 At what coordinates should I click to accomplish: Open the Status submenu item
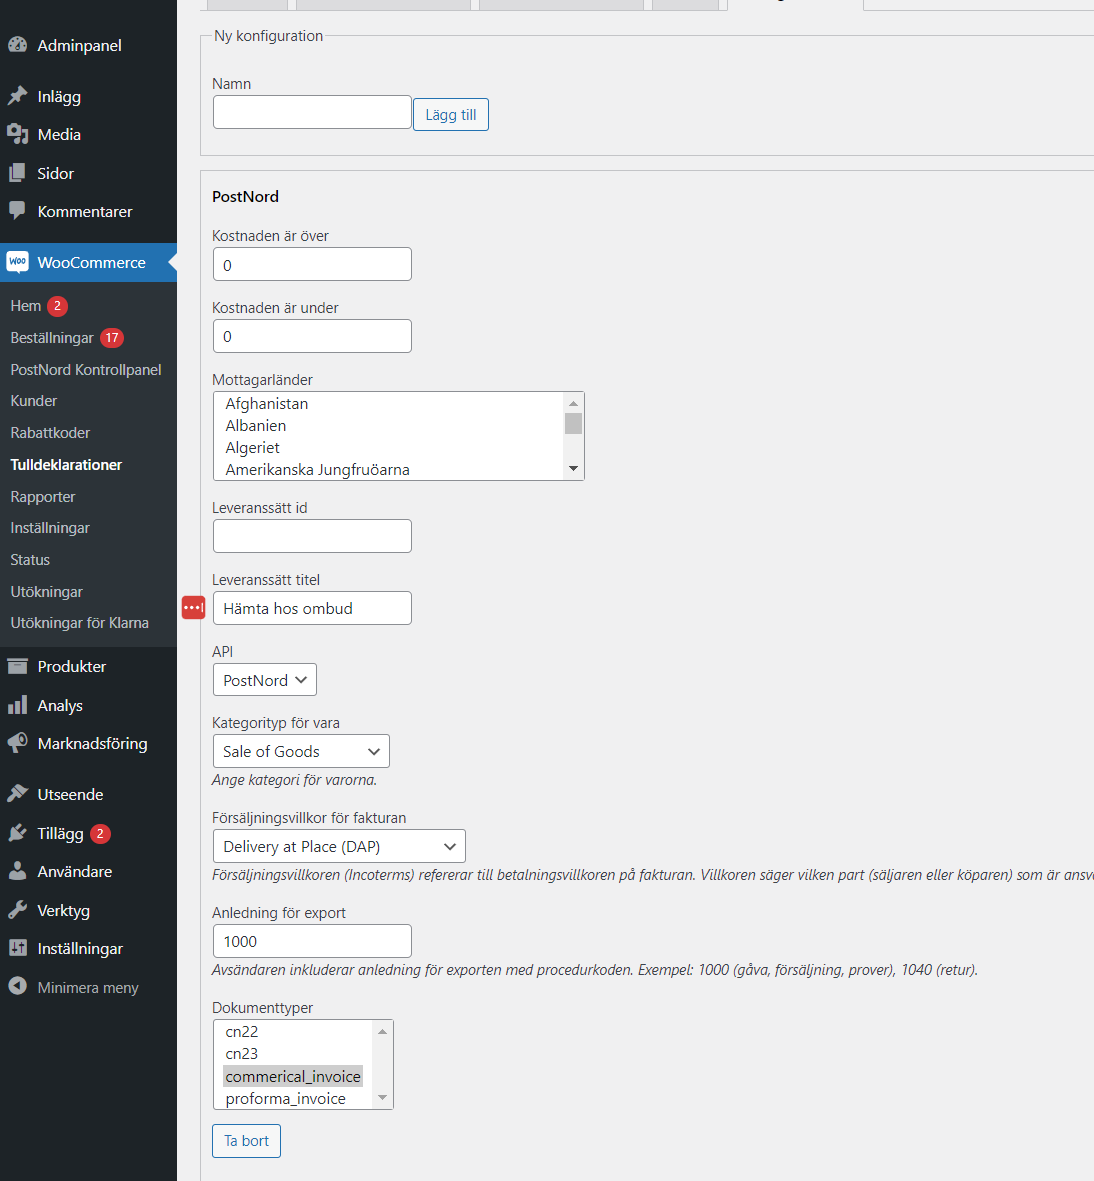(x=30, y=560)
